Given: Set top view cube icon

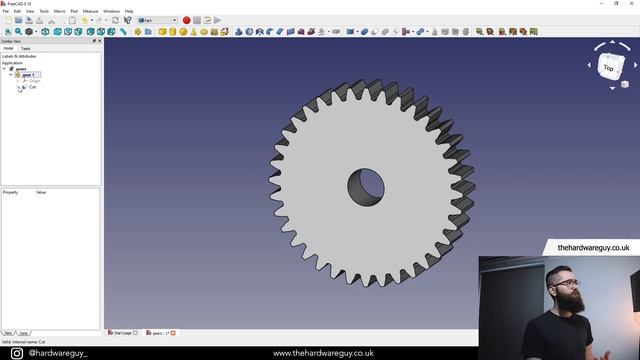Looking at the screenshot, I should click(x=68, y=31).
